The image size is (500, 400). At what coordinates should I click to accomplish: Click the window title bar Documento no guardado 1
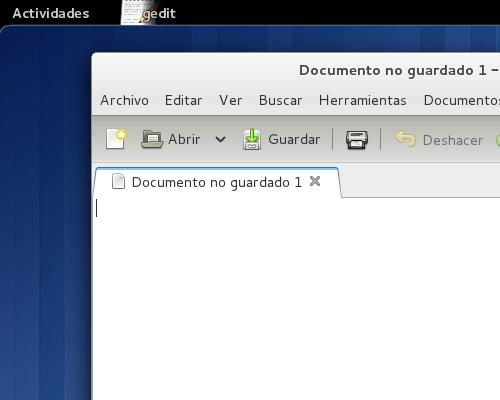tap(393, 70)
